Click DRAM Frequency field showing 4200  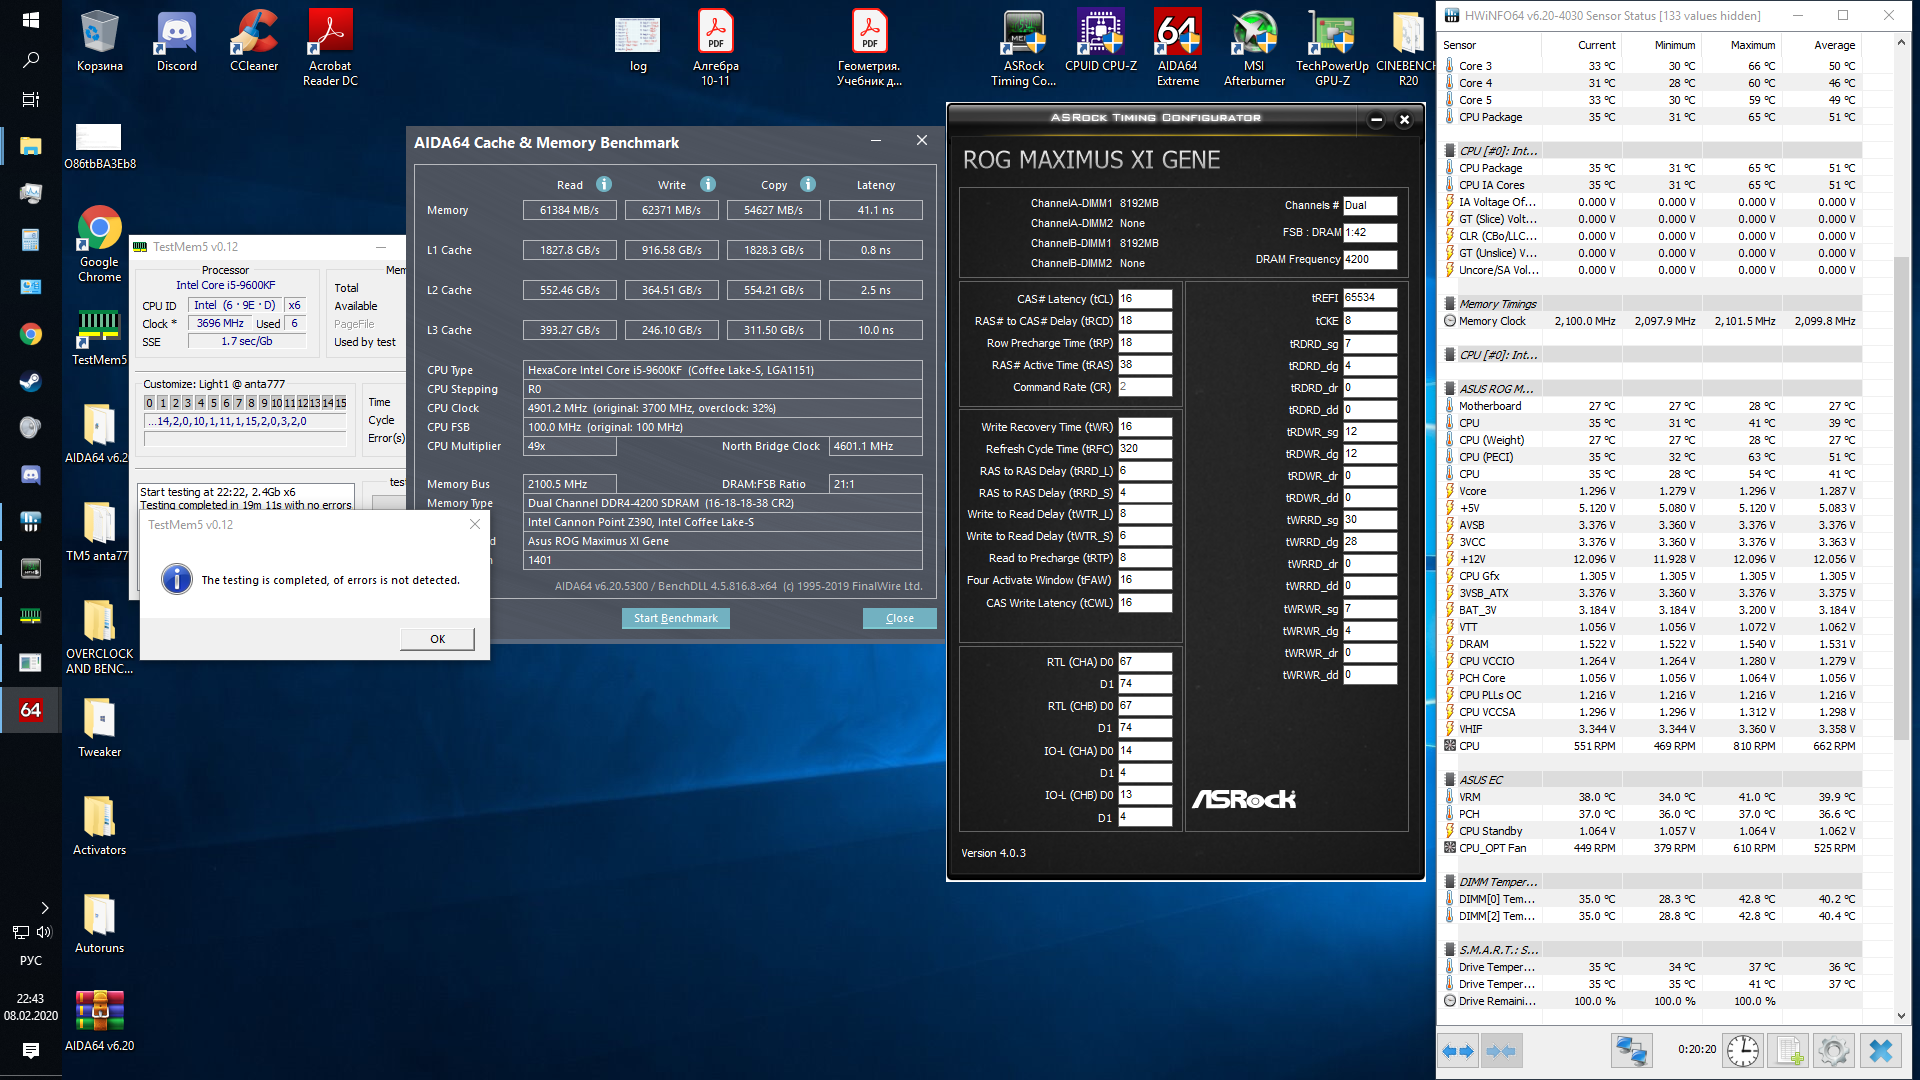click(1369, 259)
